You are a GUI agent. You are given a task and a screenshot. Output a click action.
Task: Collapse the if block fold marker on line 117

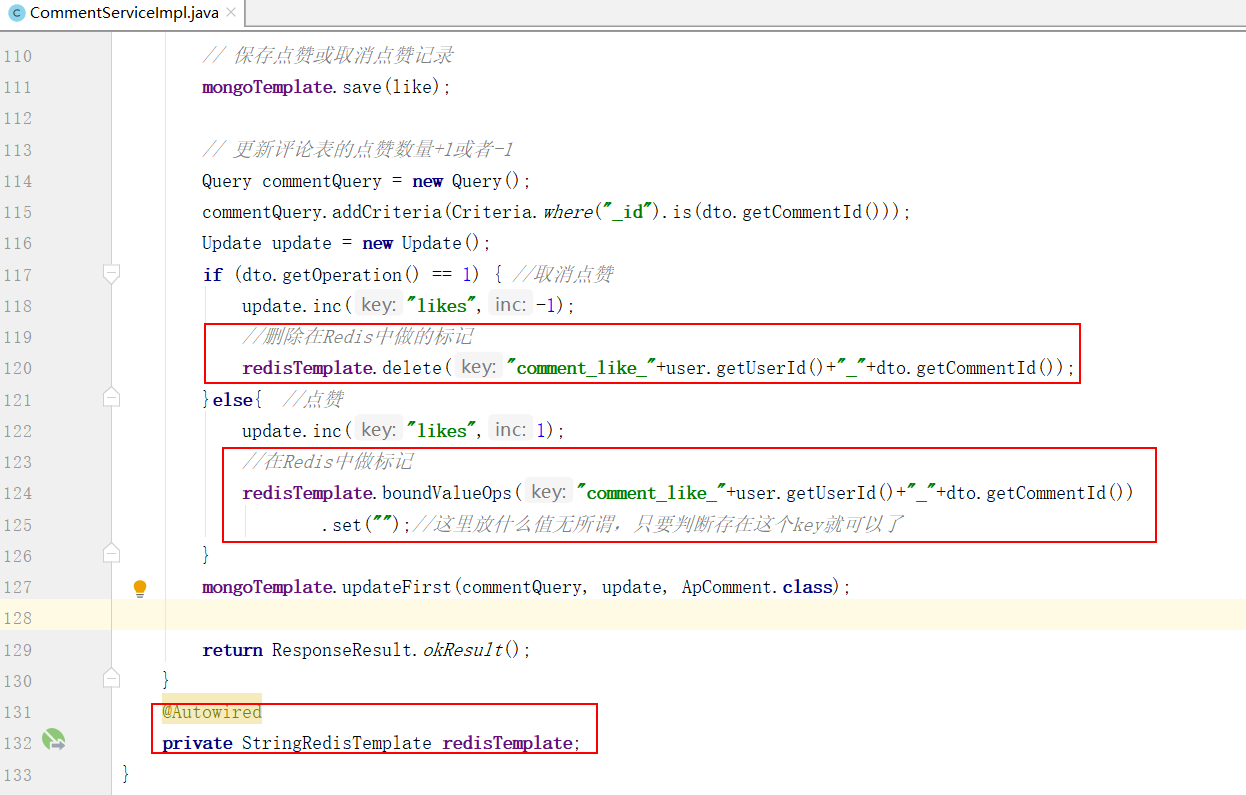112,273
